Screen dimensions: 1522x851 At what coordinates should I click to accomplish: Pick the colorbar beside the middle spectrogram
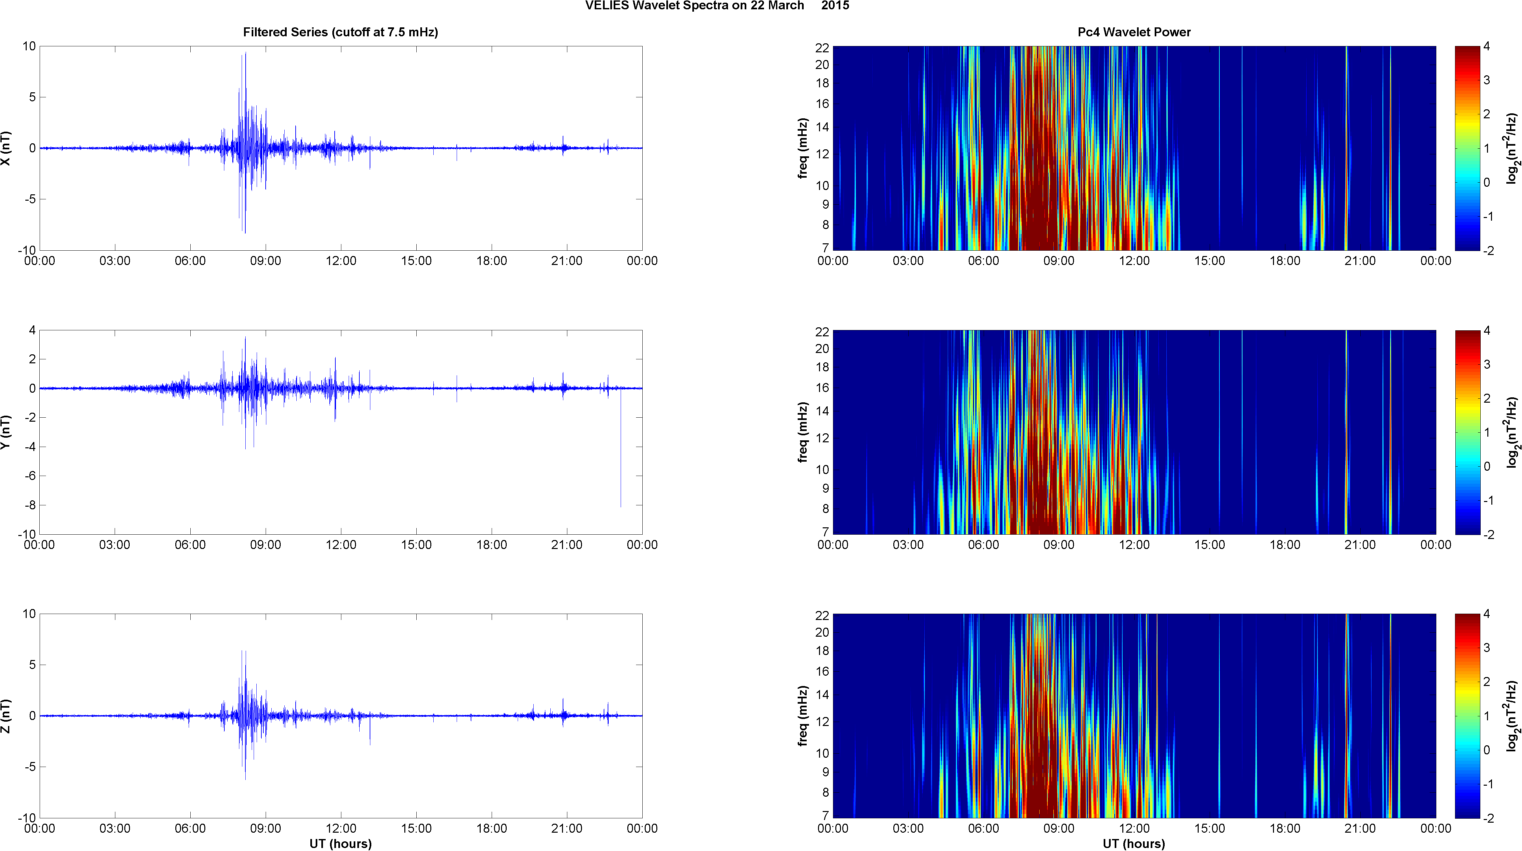click(x=1467, y=432)
